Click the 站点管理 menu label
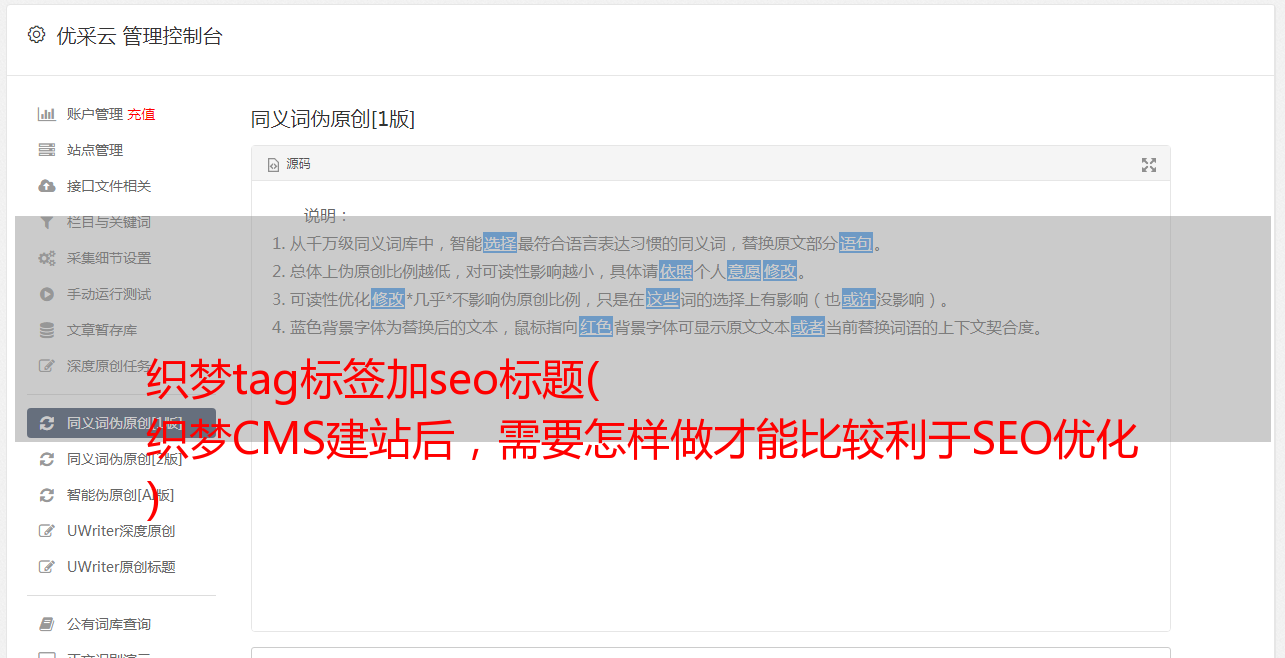The height and width of the screenshot is (658, 1285). coord(95,150)
